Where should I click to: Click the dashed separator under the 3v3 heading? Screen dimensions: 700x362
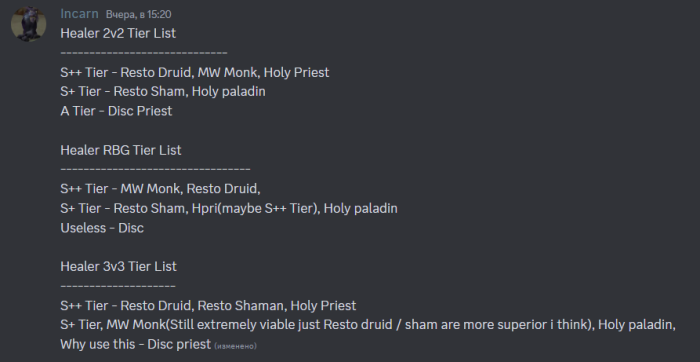(x=118, y=286)
